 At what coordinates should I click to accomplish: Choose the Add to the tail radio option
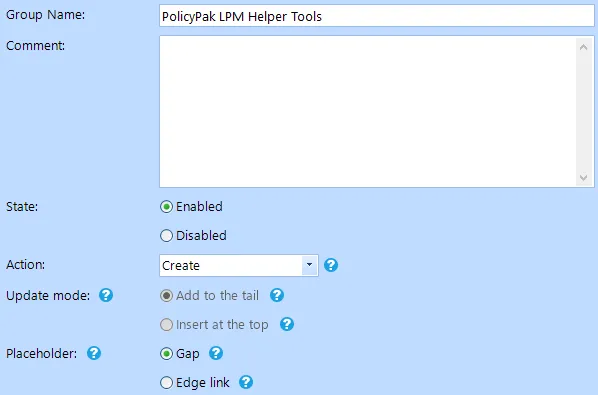[166, 295]
